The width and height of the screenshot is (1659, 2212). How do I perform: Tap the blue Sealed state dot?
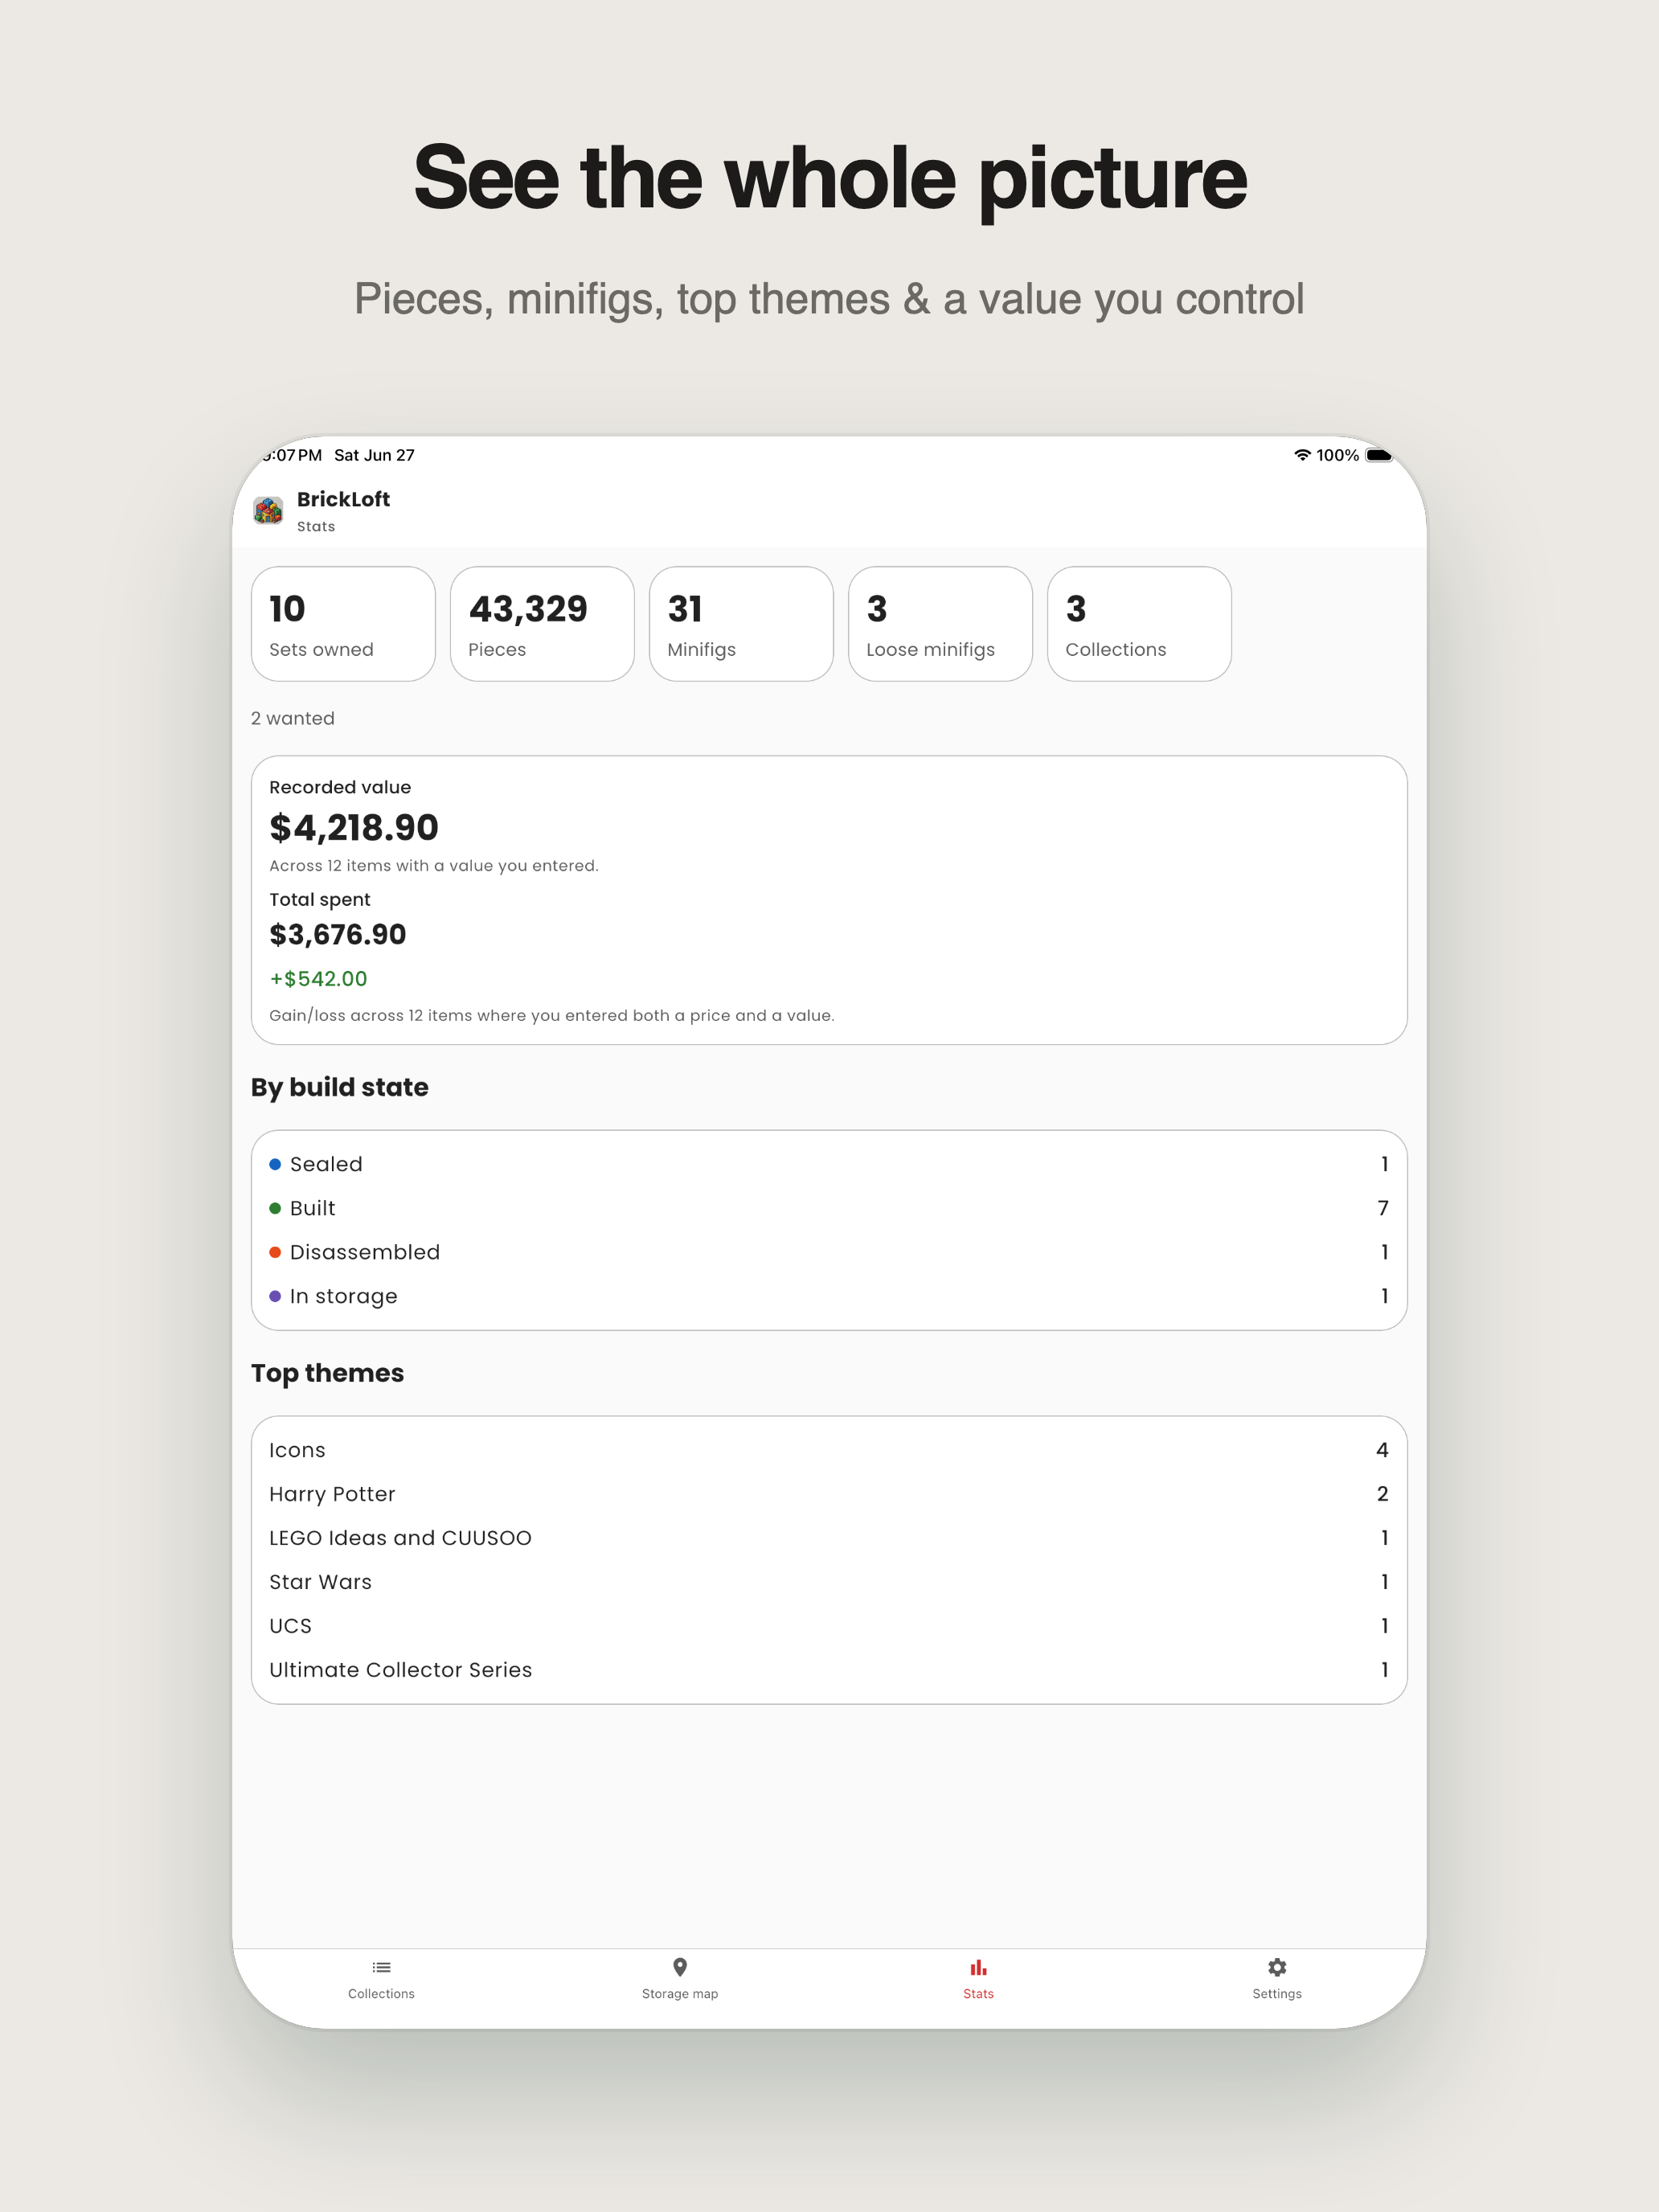pos(275,1164)
